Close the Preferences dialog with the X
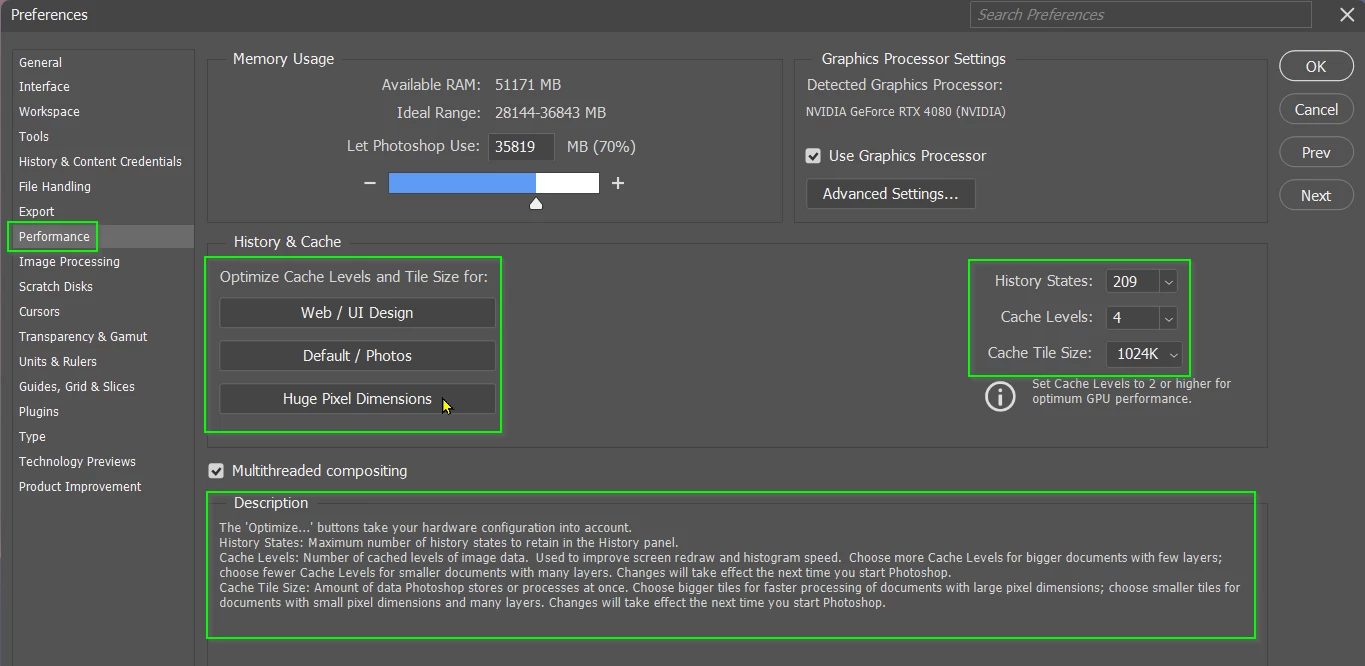This screenshot has width=1365, height=666. 1347,14
